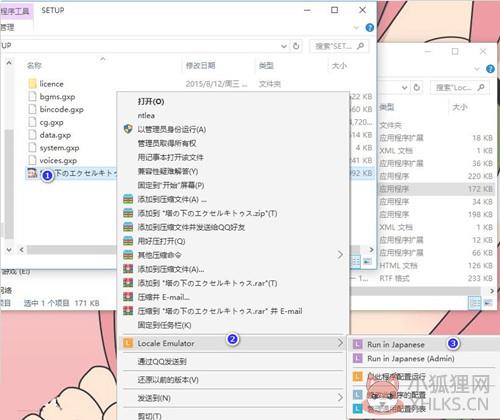Sort by 类型 column in SETUP window

click(266, 66)
